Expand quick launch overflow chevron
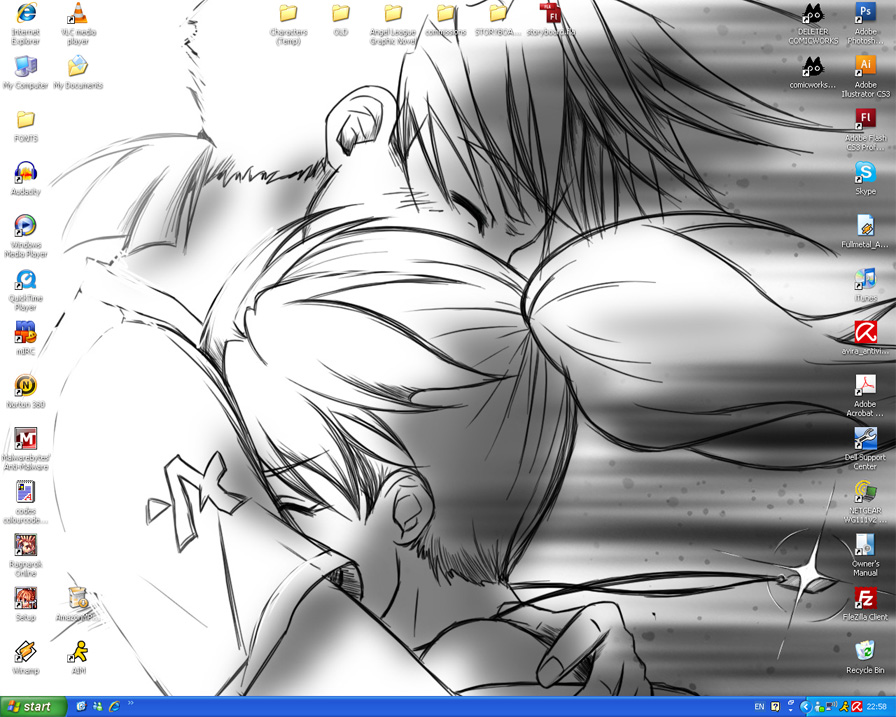Viewport: 896px width, 717px height. pos(131,703)
